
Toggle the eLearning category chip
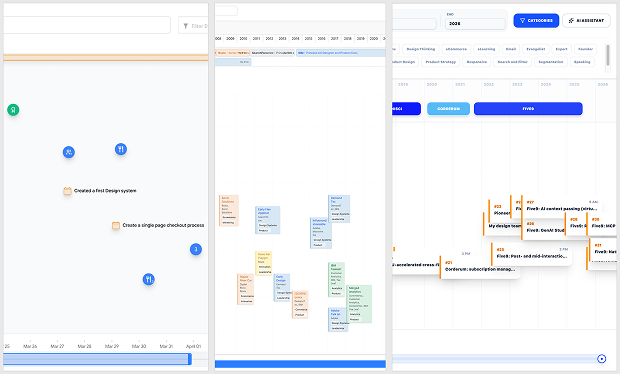coord(486,49)
